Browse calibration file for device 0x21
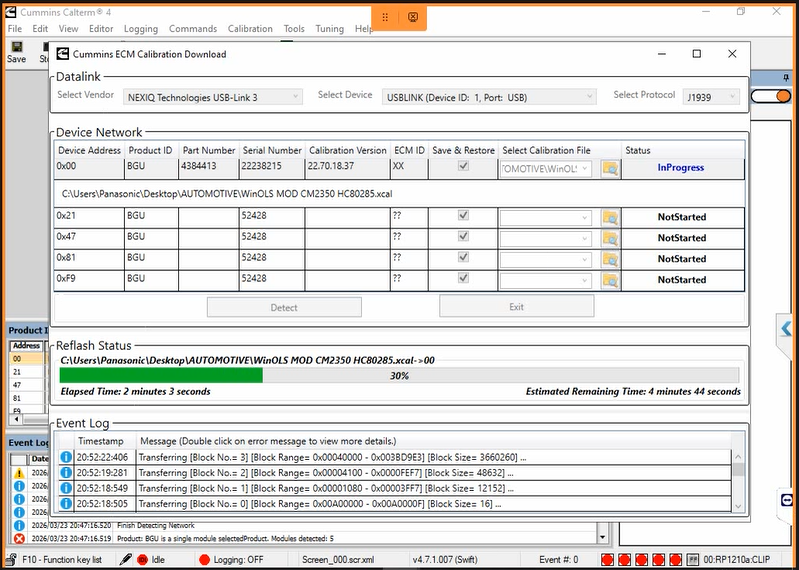The width and height of the screenshot is (799, 570). (x=610, y=217)
